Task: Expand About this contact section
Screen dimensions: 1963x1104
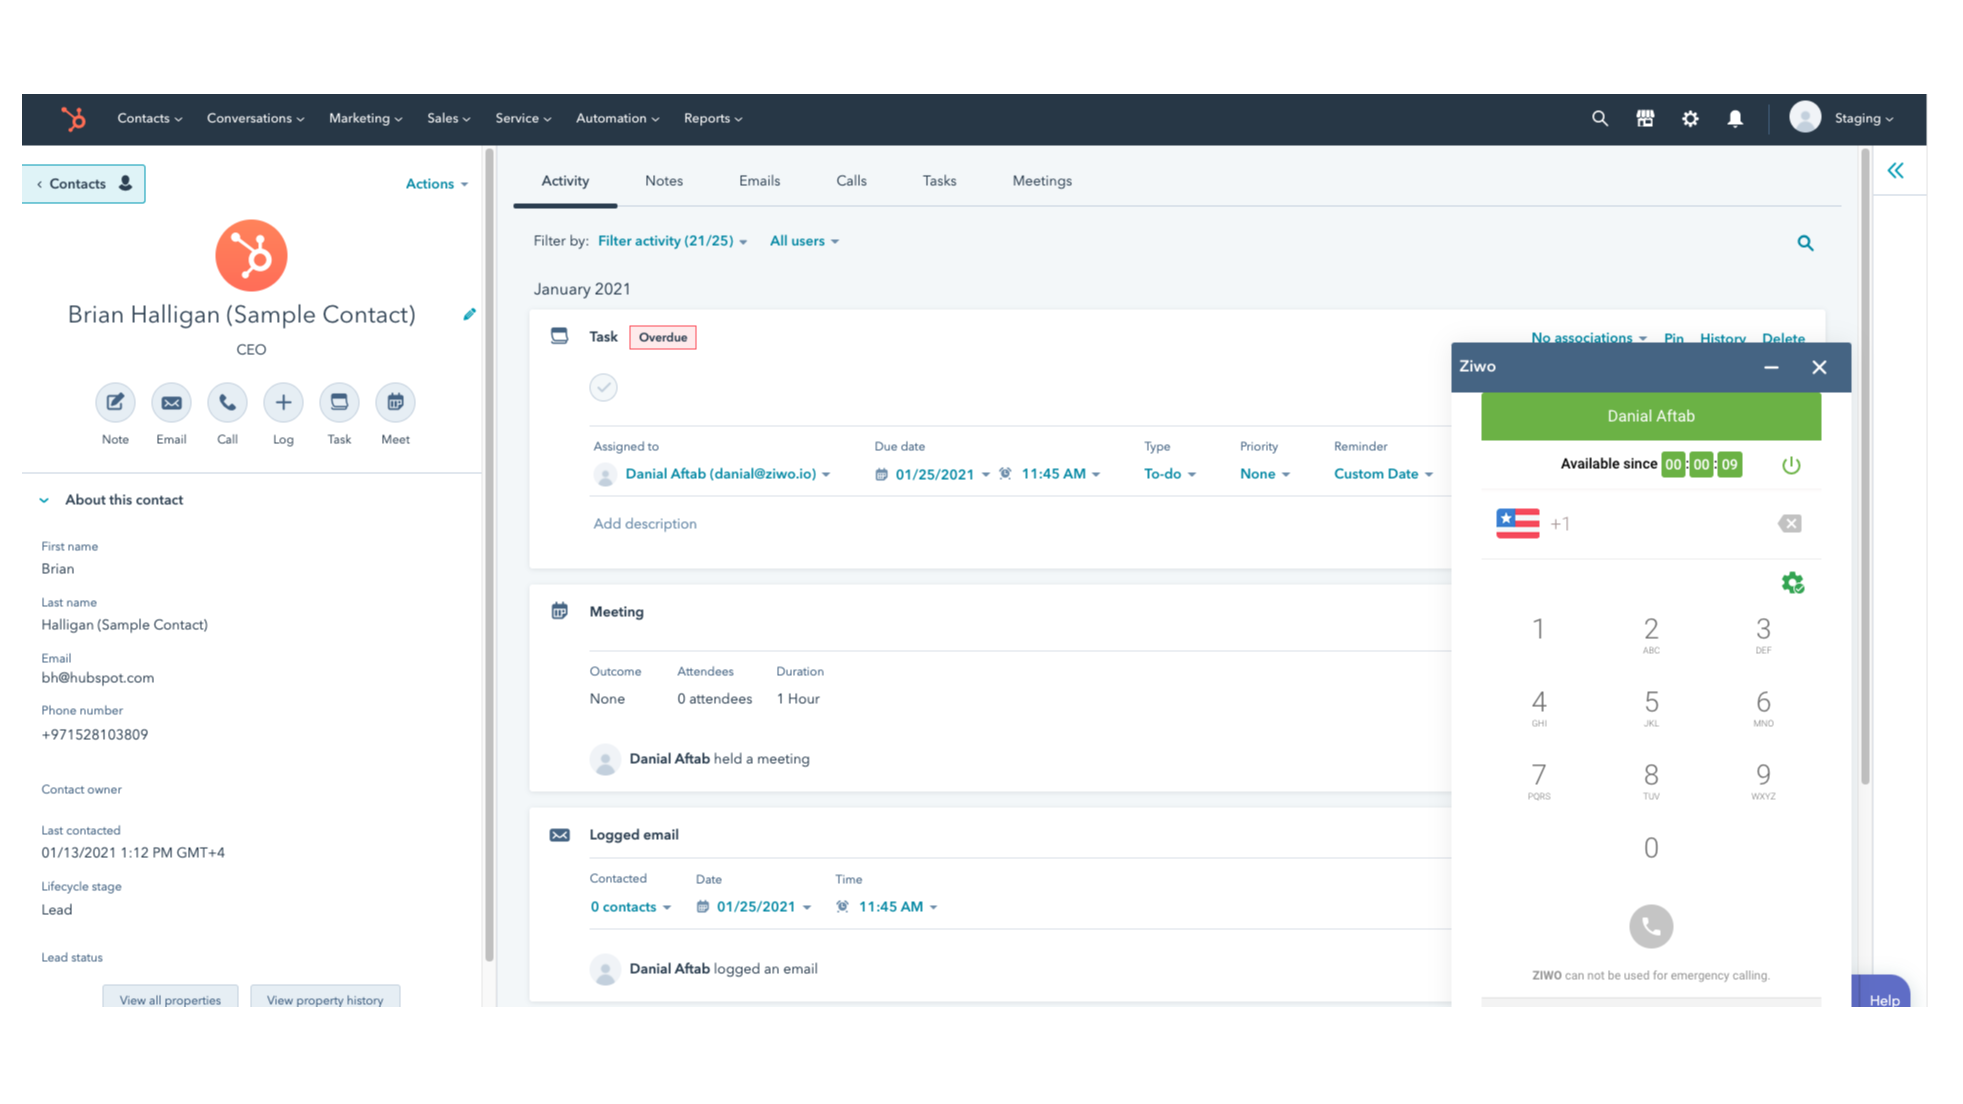Action: (44, 499)
